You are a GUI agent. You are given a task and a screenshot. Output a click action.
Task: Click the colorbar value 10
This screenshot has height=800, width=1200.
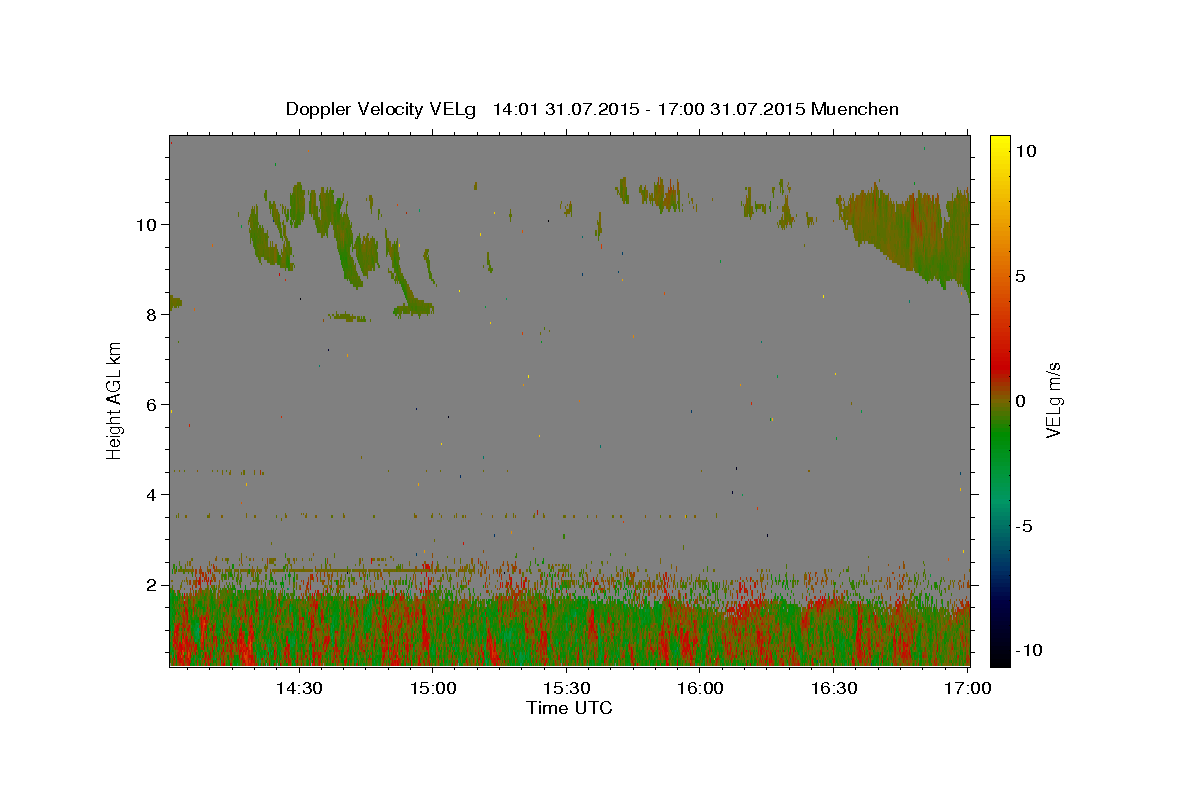click(x=1025, y=150)
